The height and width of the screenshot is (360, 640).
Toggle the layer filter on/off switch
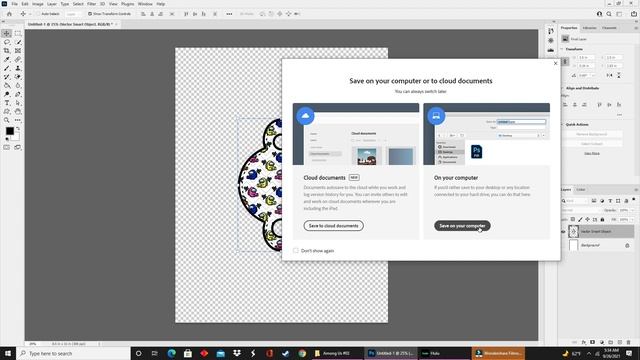tap(634, 200)
